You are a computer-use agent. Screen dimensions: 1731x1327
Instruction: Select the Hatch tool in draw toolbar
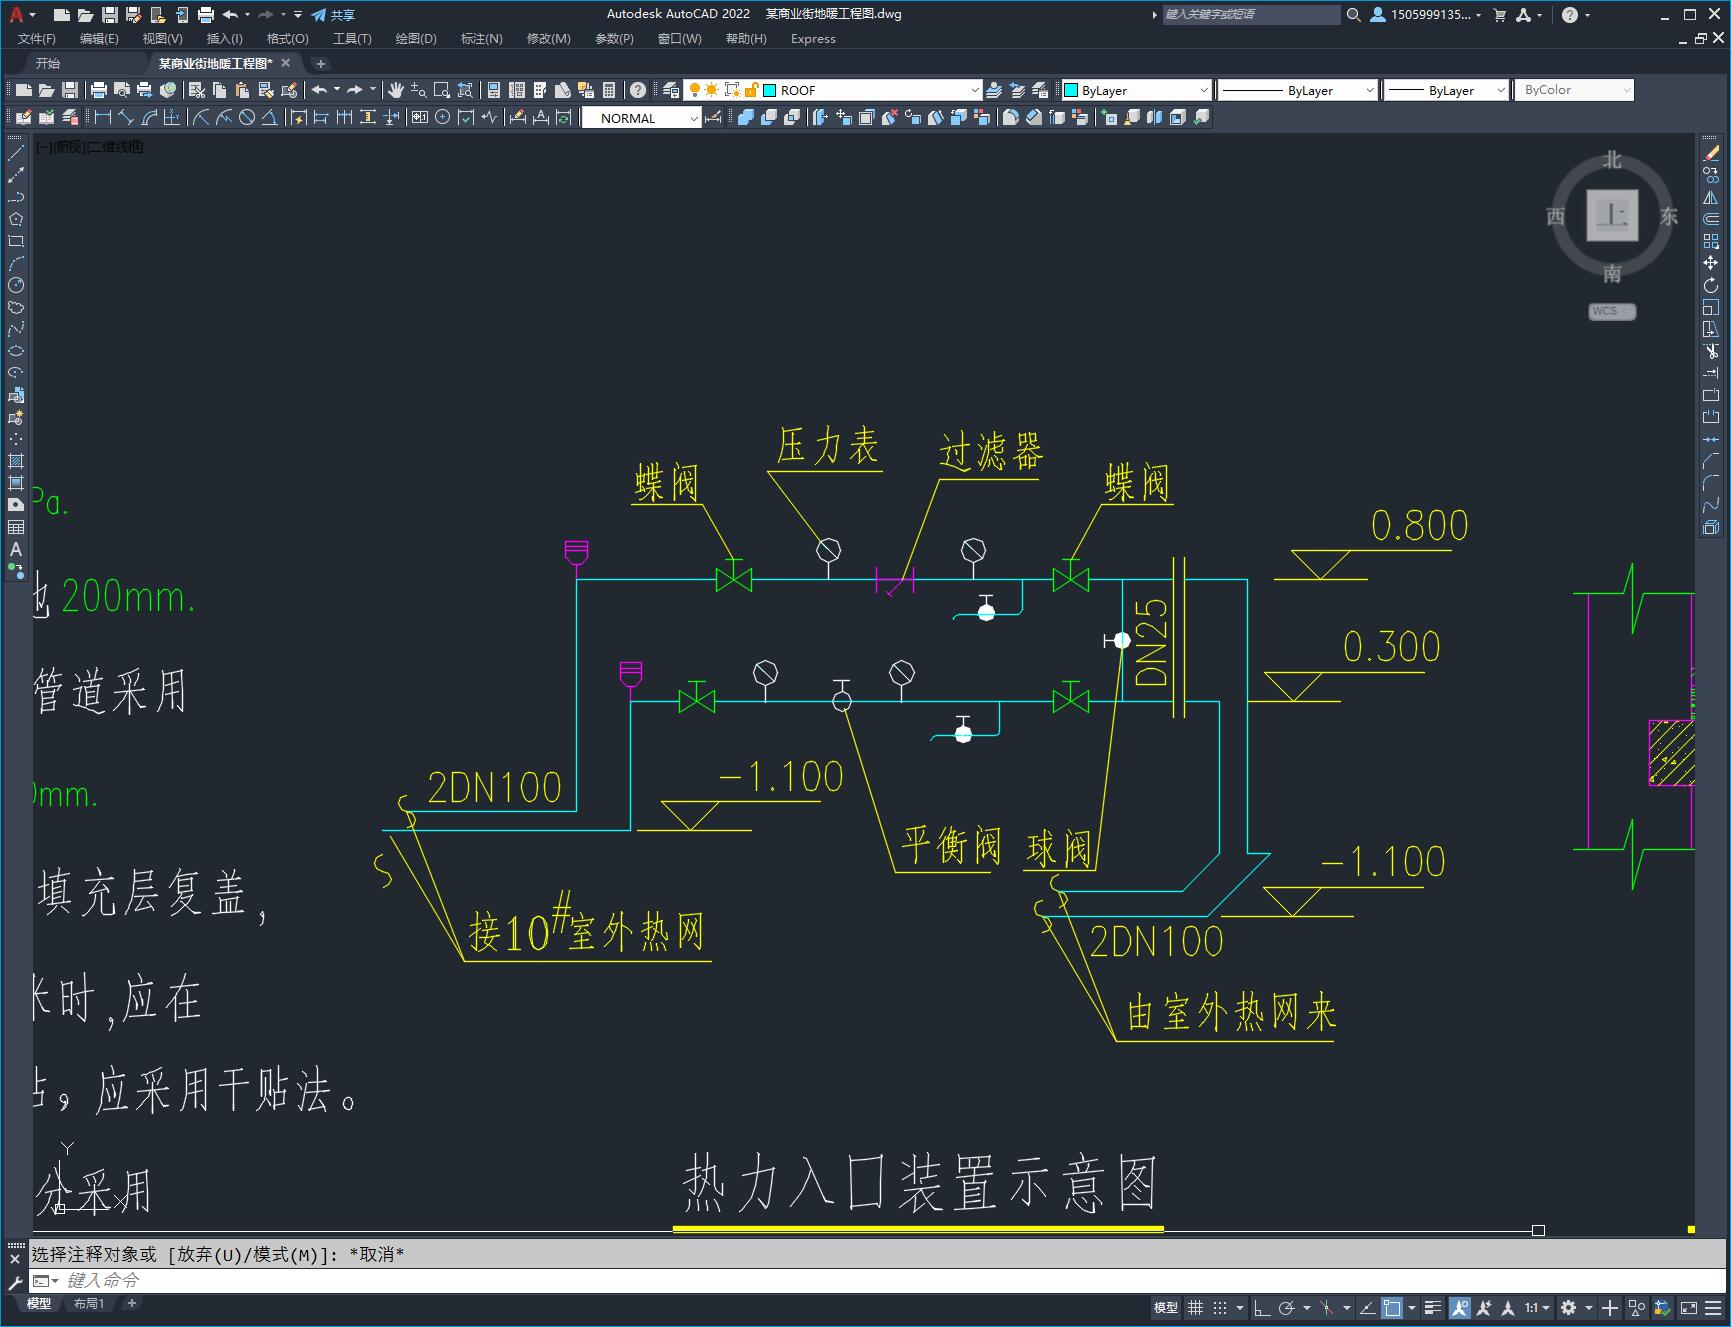pyautogui.click(x=16, y=461)
